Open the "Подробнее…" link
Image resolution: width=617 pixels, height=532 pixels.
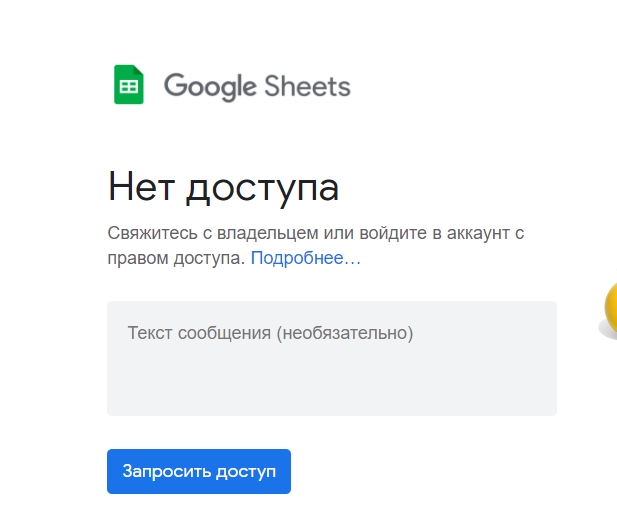tap(305, 258)
